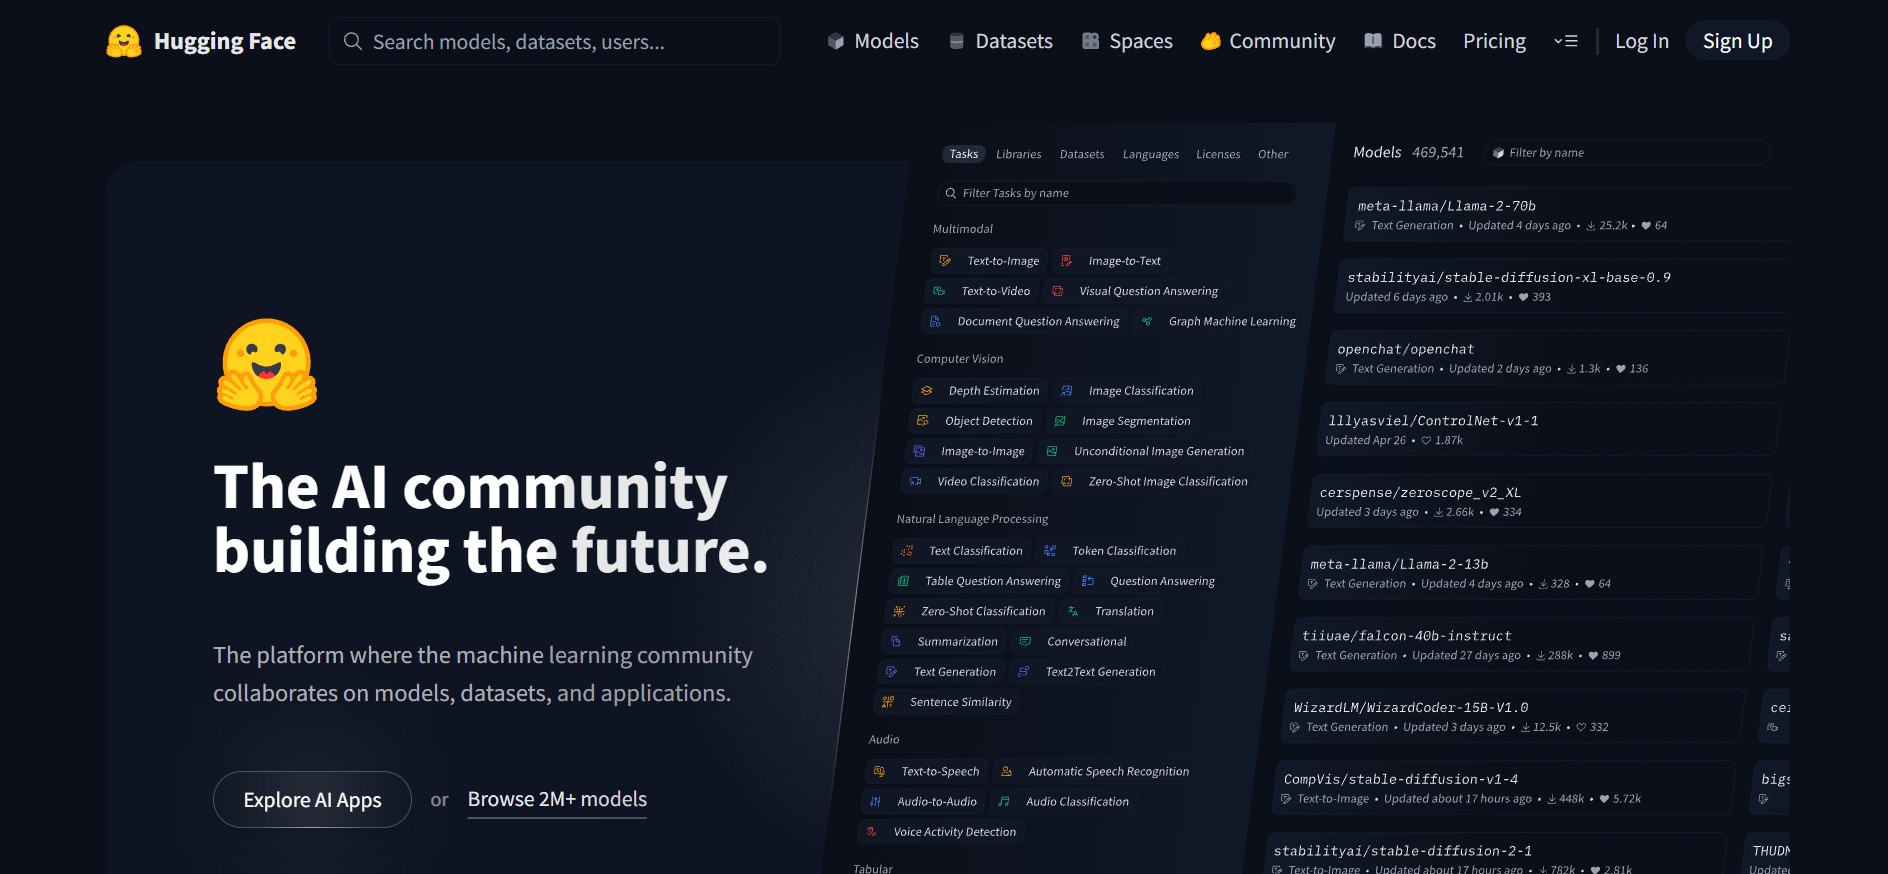The height and width of the screenshot is (874, 1888).
Task: Open the openchat/openchat model card
Action: tap(1558, 358)
